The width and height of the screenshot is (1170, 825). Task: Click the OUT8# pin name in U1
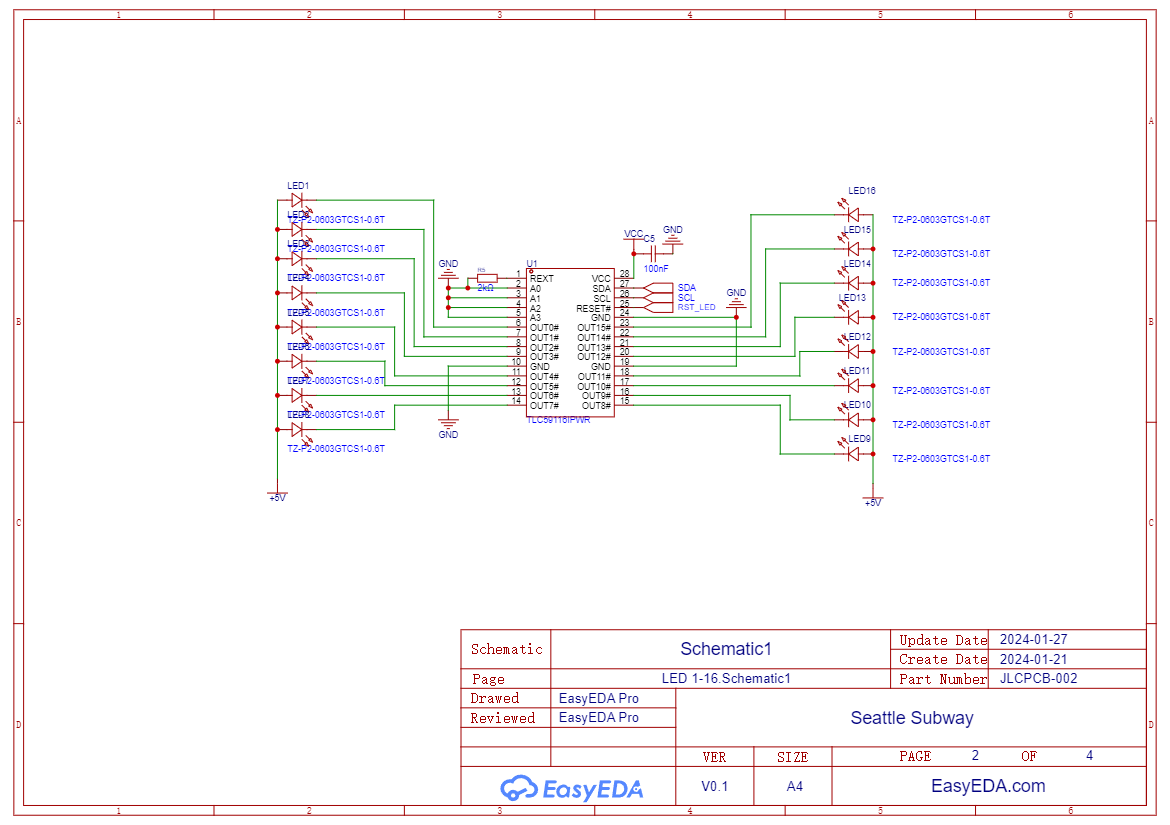click(596, 406)
